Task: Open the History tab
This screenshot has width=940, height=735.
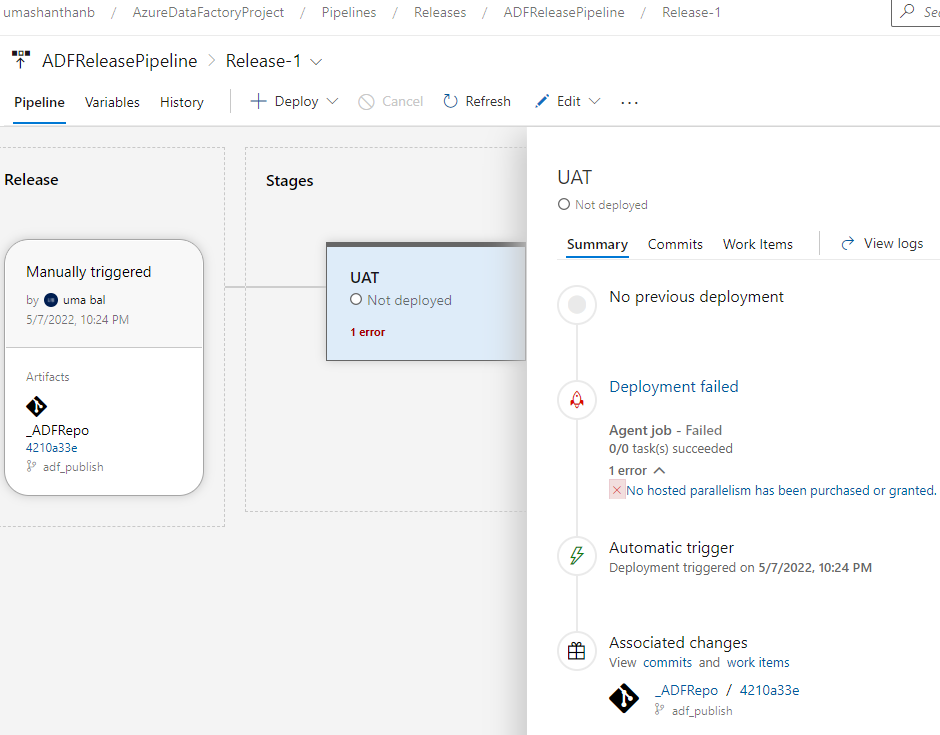Action: coord(182,102)
